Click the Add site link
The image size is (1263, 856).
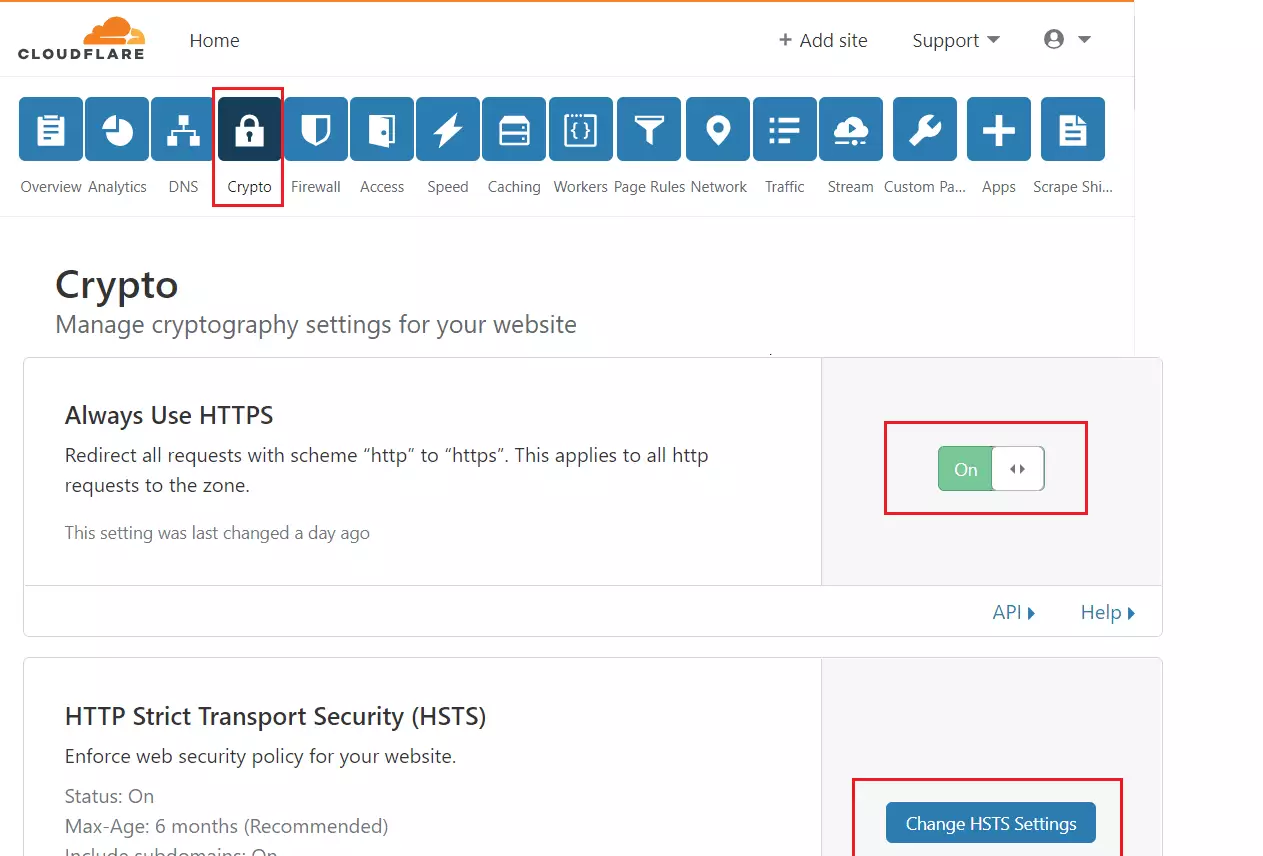point(823,40)
